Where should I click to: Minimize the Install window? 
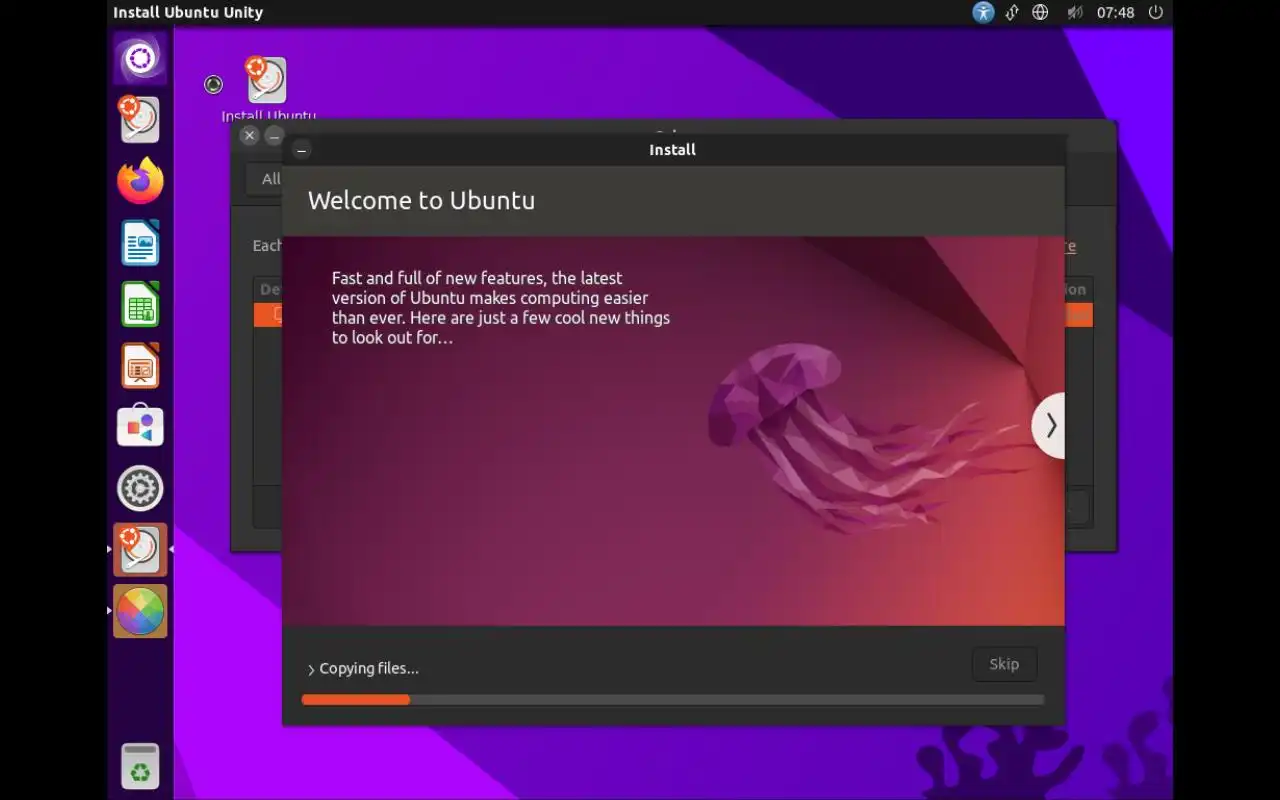(301, 150)
